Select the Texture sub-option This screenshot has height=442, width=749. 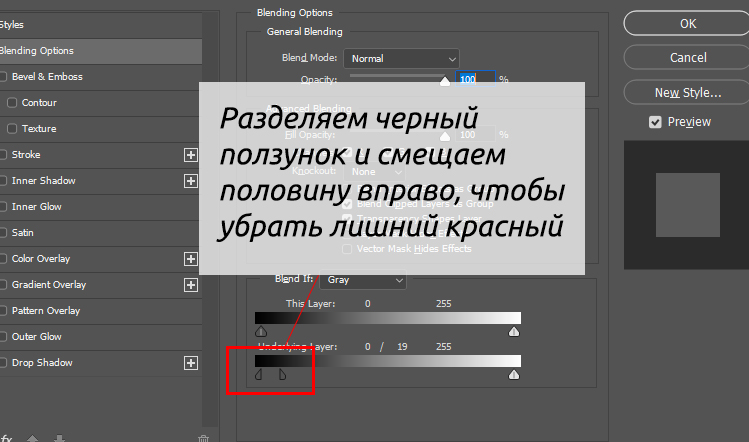pyautogui.click(x=39, y=129)
